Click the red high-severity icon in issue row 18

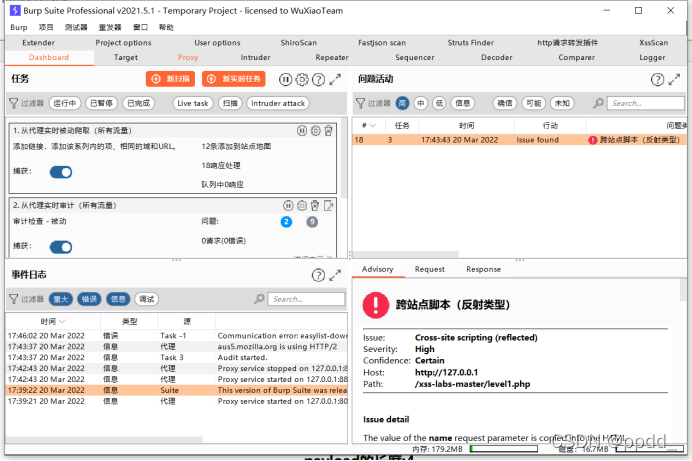point(593,140)
